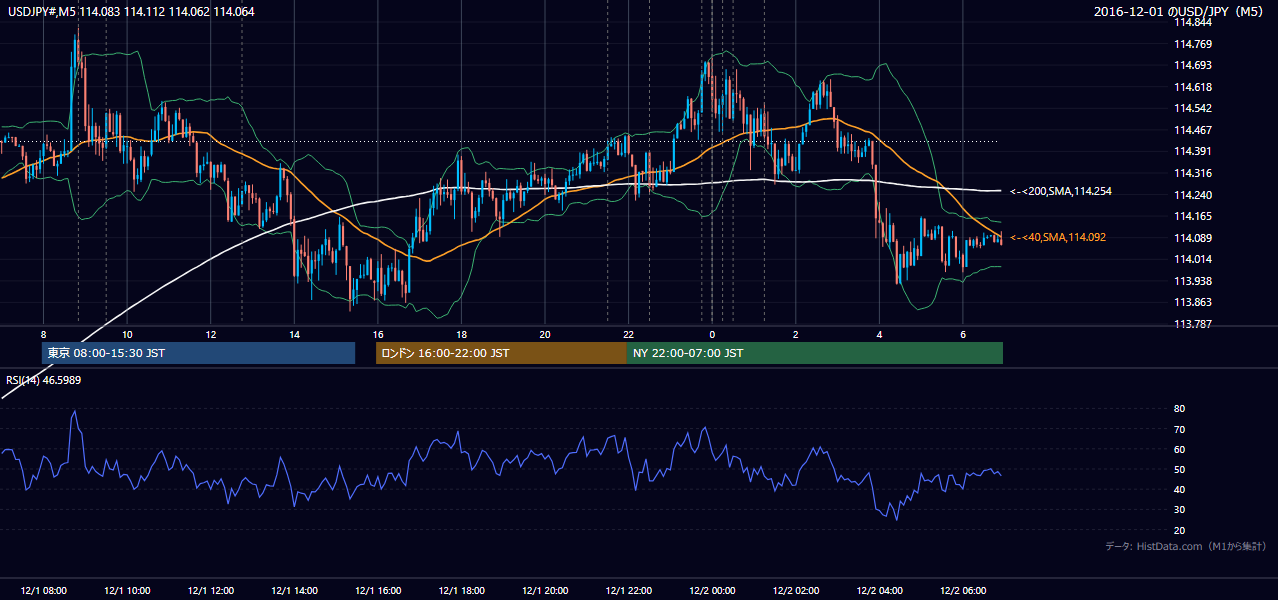Image resolution: width=1278 pixels, height=600 pixels.
Task: Select the 東京 08:00-15:30 JST session bar
Action: [x=198, y=353]
